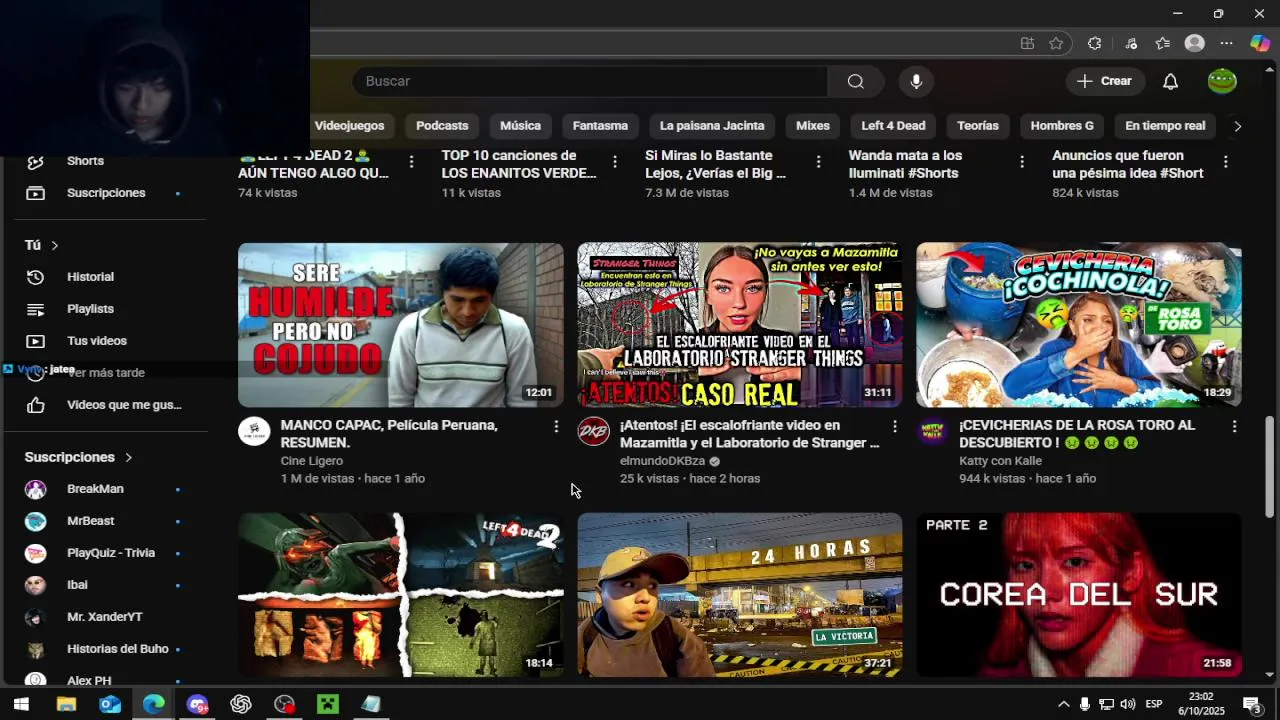Open the browser profile avatar

[x=1194, y=43]
